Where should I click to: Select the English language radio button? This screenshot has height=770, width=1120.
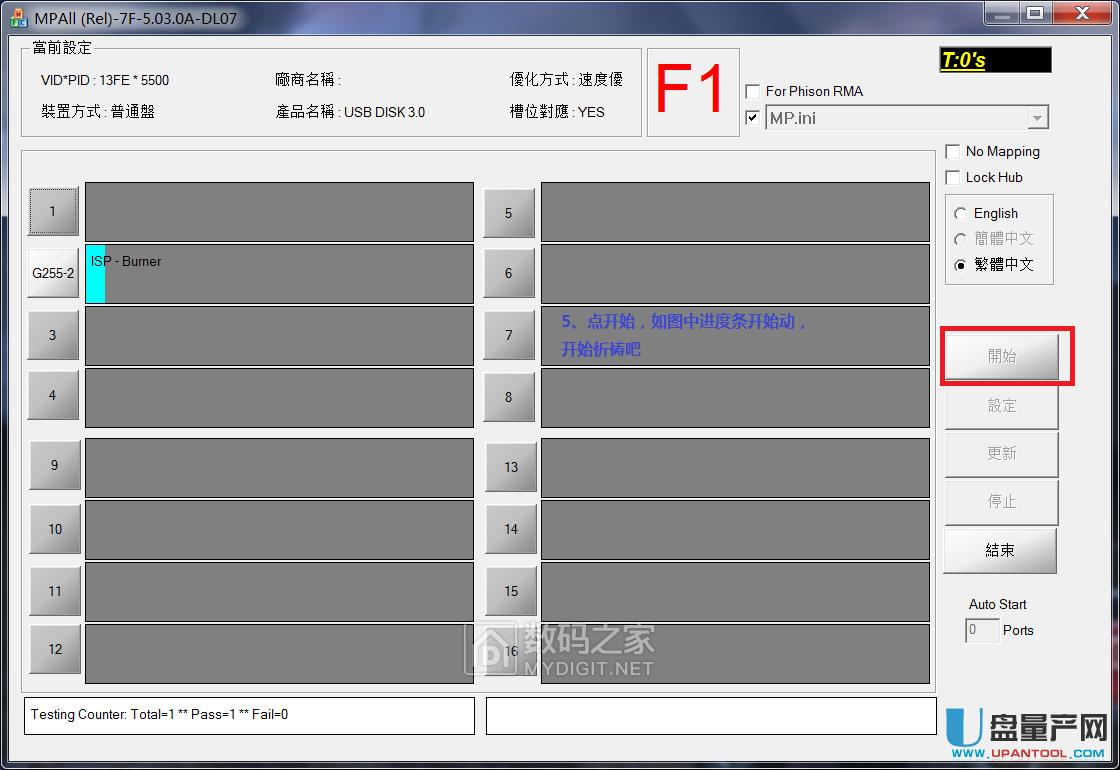(963, 213)
